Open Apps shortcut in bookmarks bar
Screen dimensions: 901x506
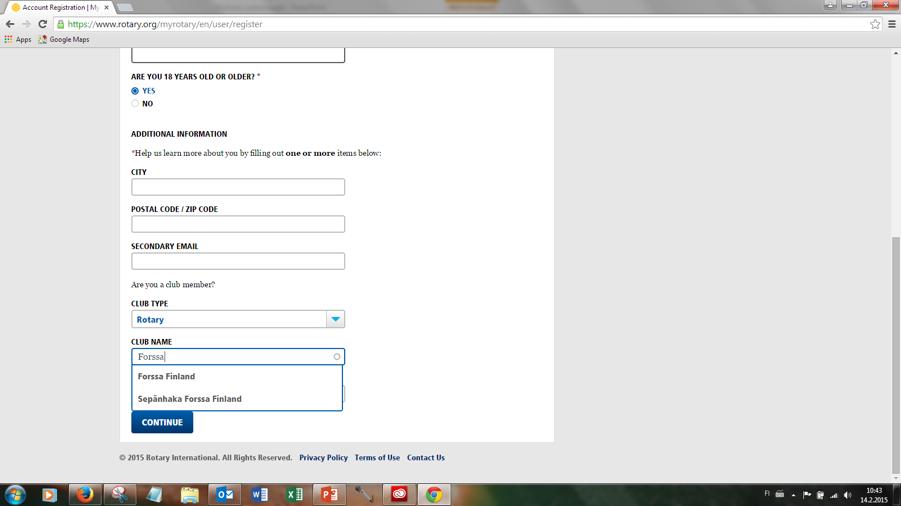18,40
